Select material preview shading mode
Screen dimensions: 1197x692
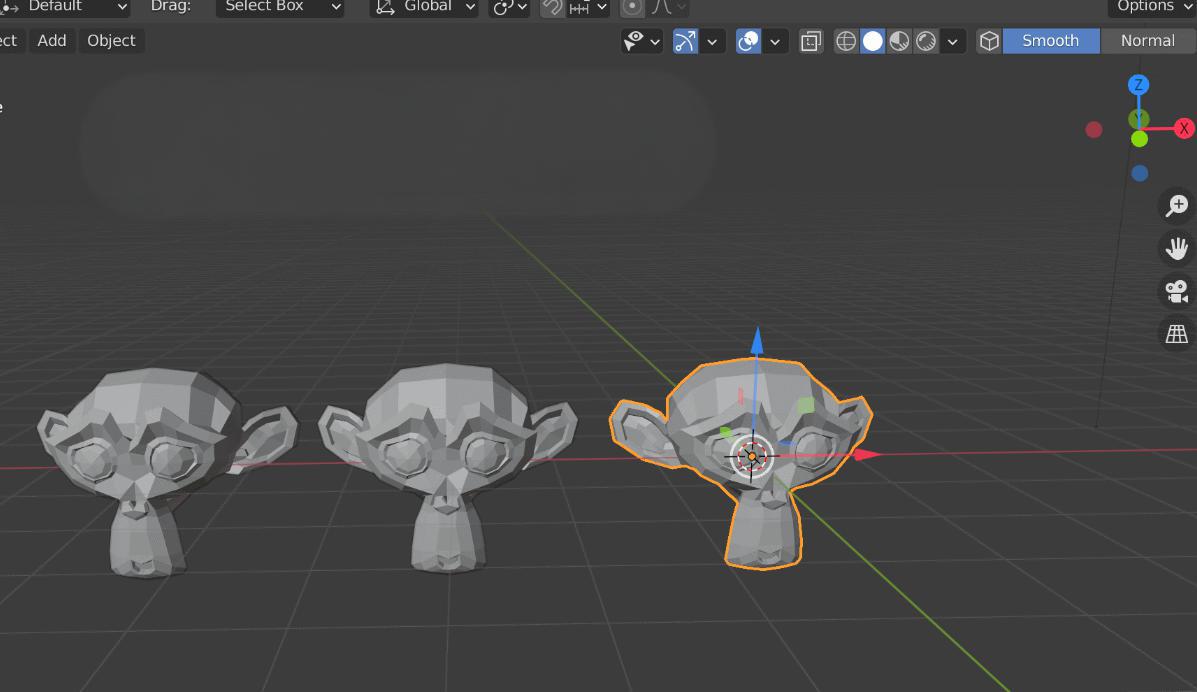(900, 41)
